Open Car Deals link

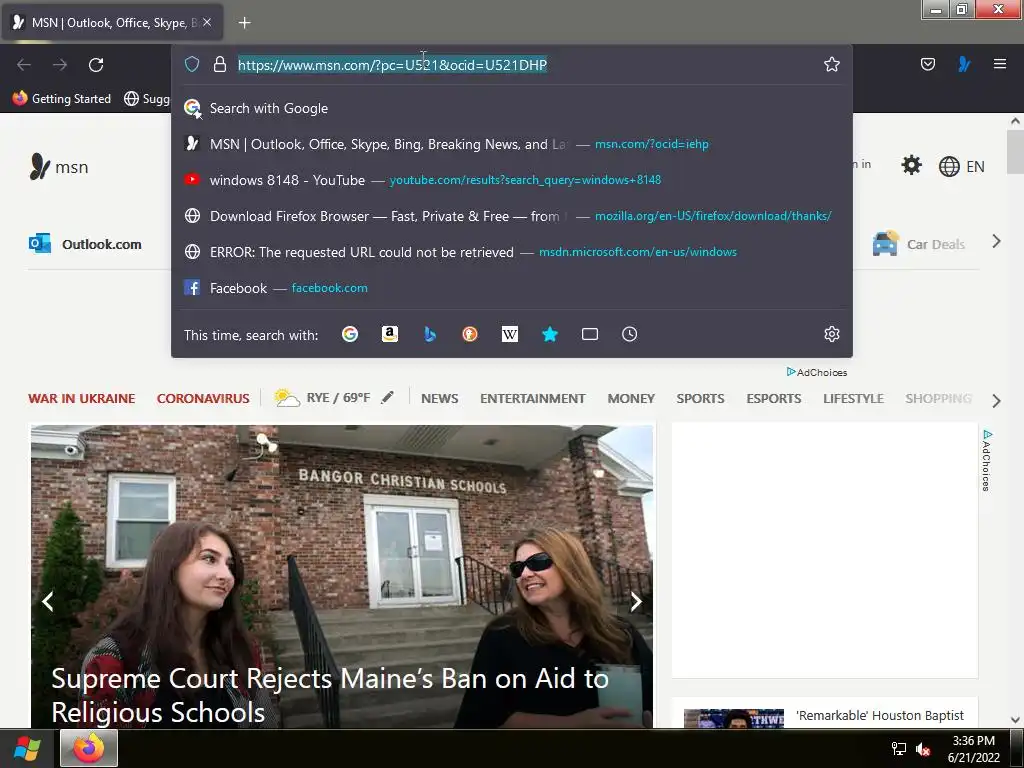pos(918,244)
